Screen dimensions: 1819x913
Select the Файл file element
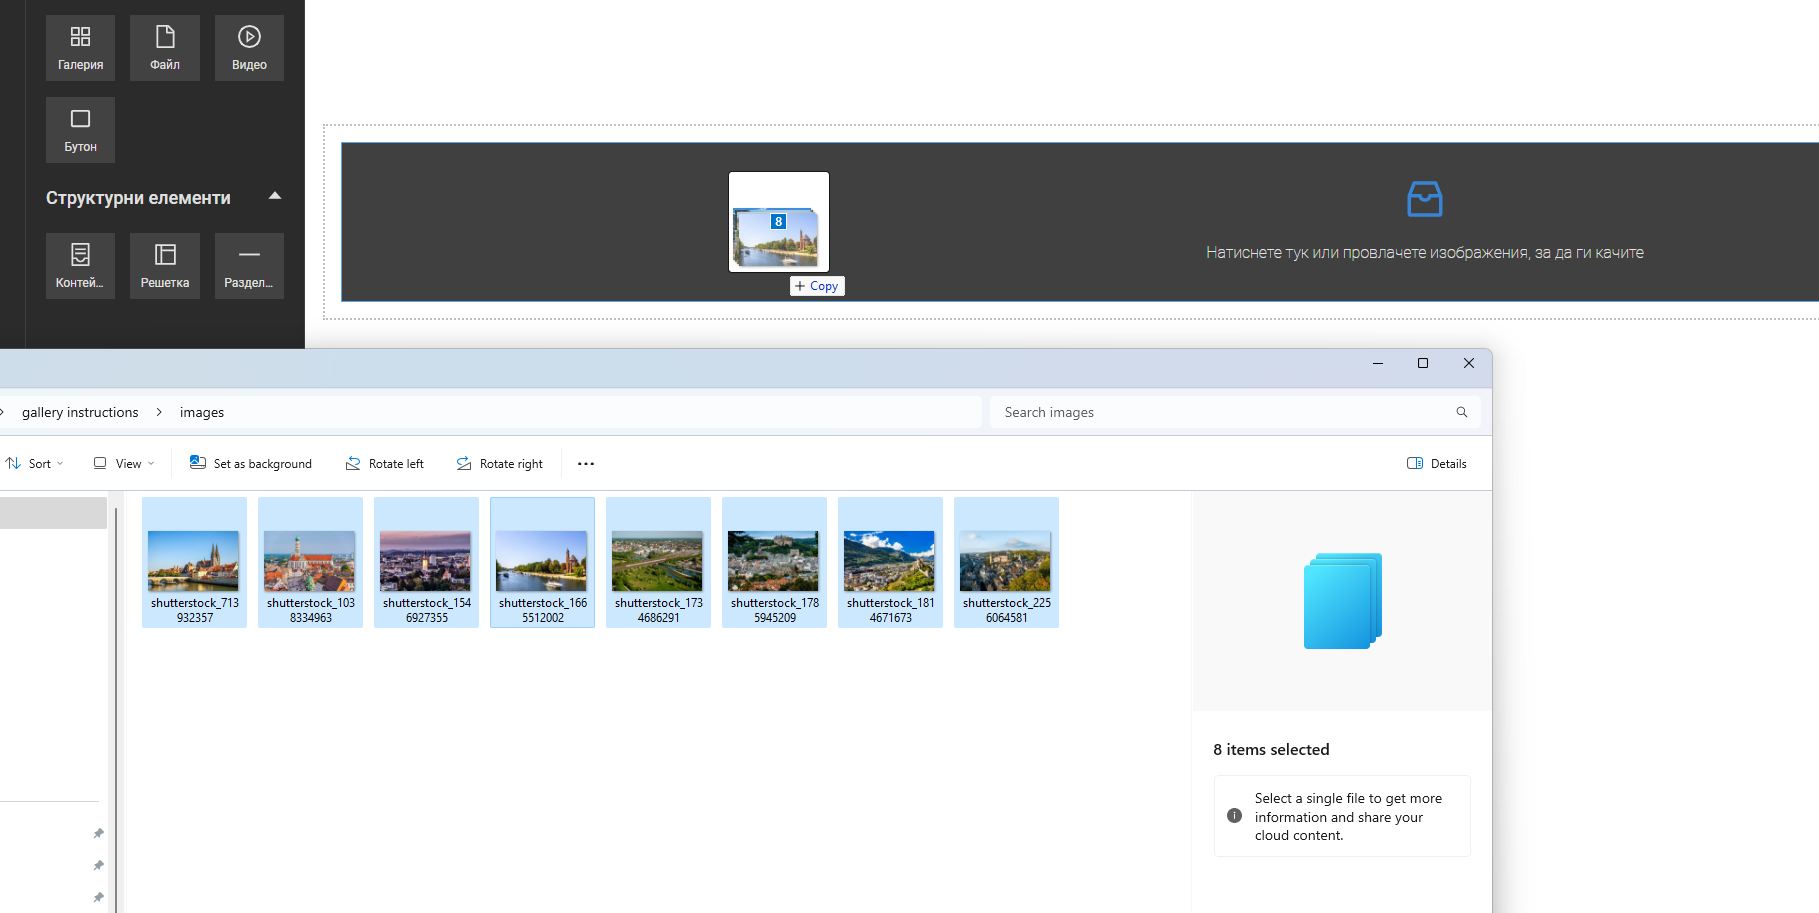pyautogui.click(x=165, y=47)
